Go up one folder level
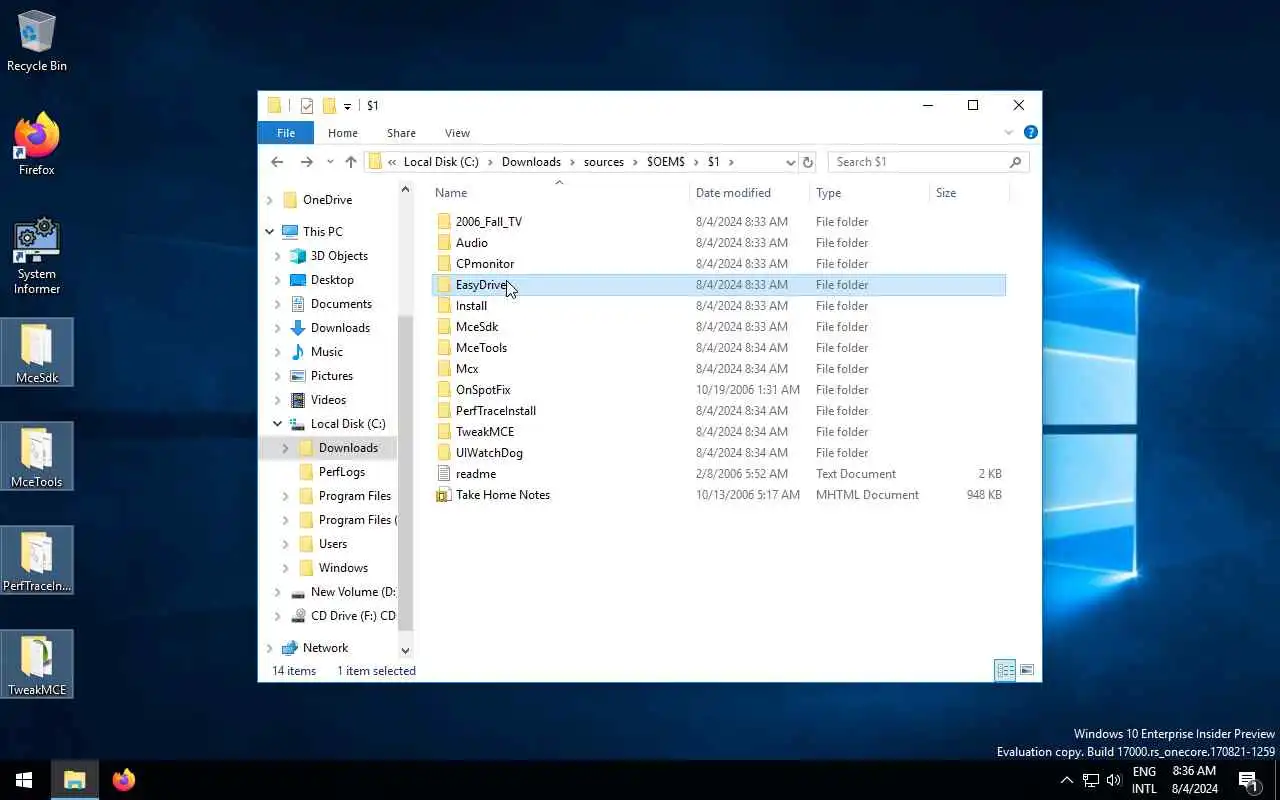The height and width of the screenshot is (800, 1280). [x=350, y=161]
